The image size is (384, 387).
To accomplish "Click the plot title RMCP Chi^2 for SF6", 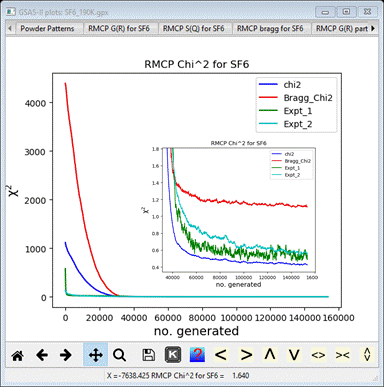I will (196, 64).
